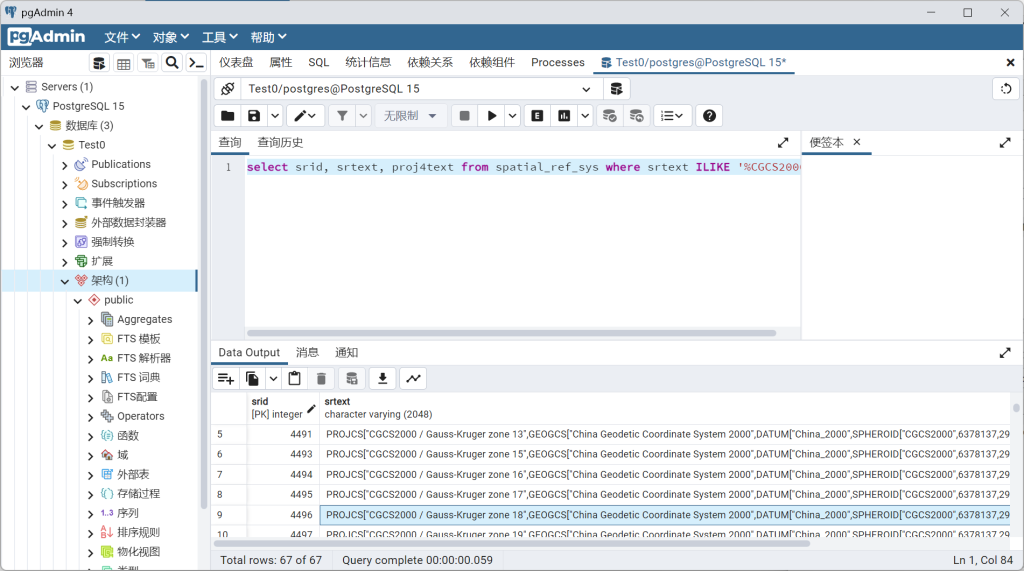Click view data table icon in browser
This screenshot has height=571, width=1024.
(x=123, y=63)
